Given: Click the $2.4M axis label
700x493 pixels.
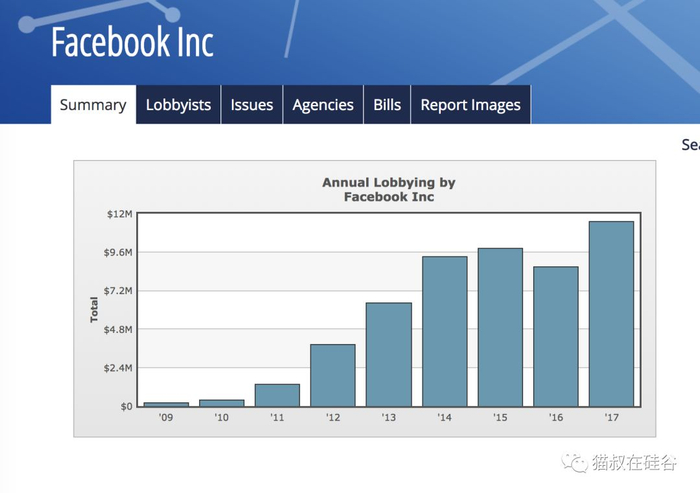Looking at the screenshot, I should pos(118,368).
